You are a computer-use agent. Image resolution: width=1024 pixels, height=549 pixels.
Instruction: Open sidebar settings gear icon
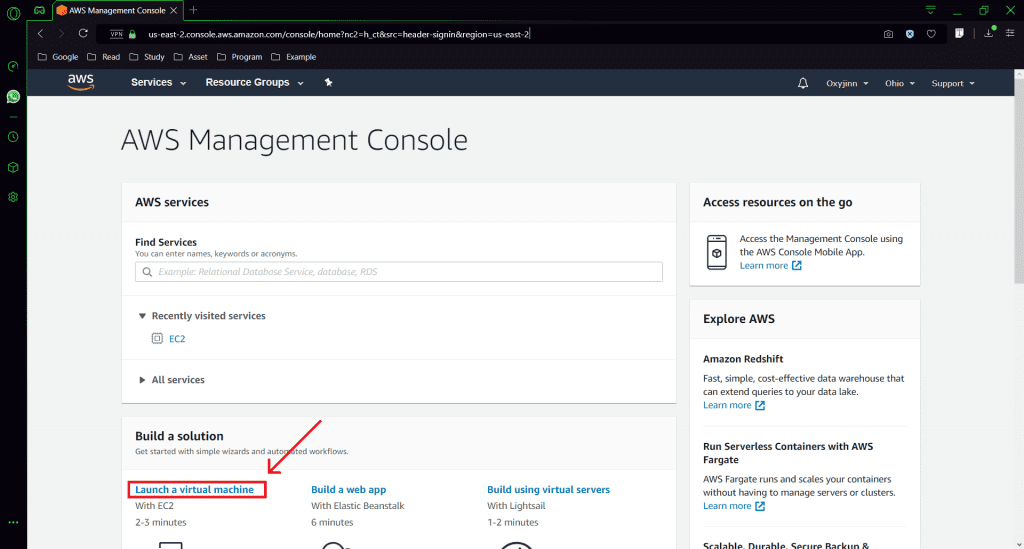point(13,197)
